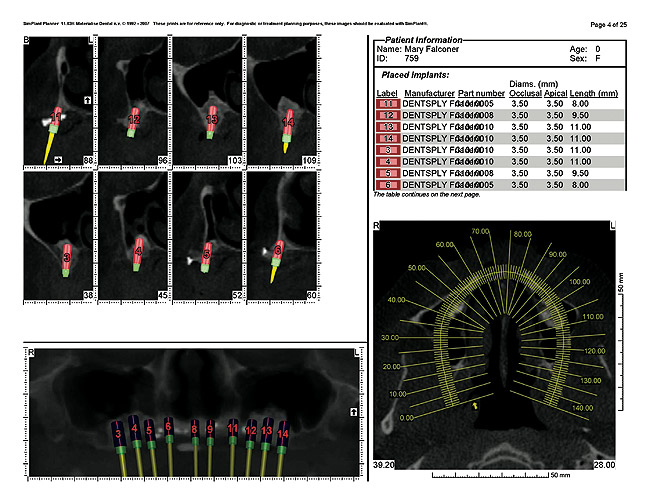Click the right arrow in cross-section slice 88
Viewport: 650px width, 502px height.
coord(59,159)
